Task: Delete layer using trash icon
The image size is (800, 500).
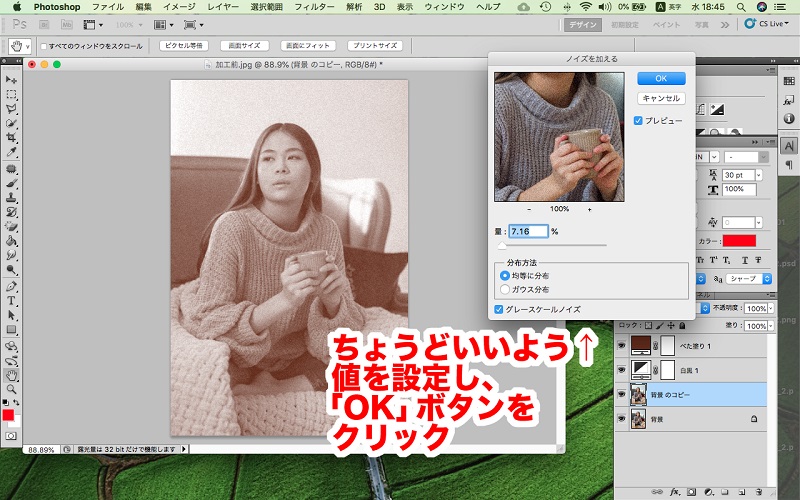Action: click(x=759, y=492)
